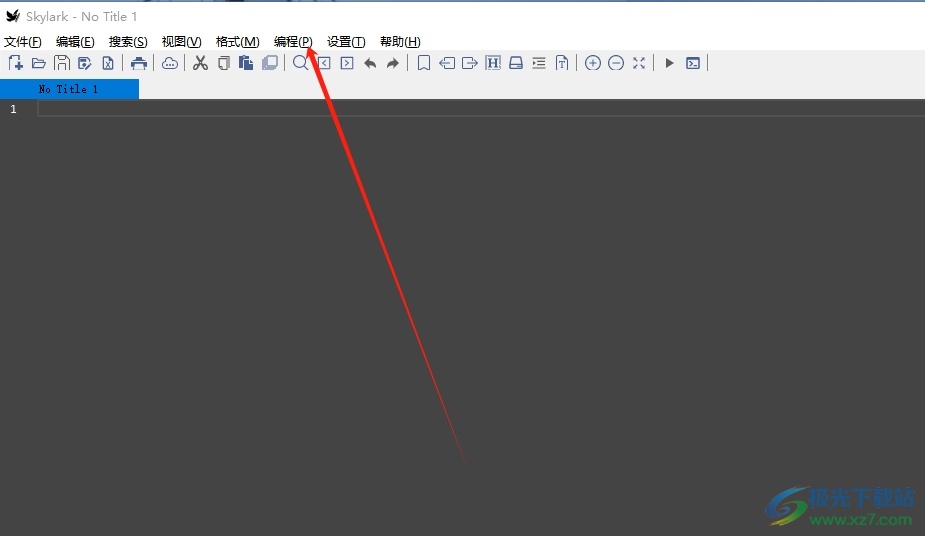
Task: Copy selection using the copy icon
Action: 224,63
